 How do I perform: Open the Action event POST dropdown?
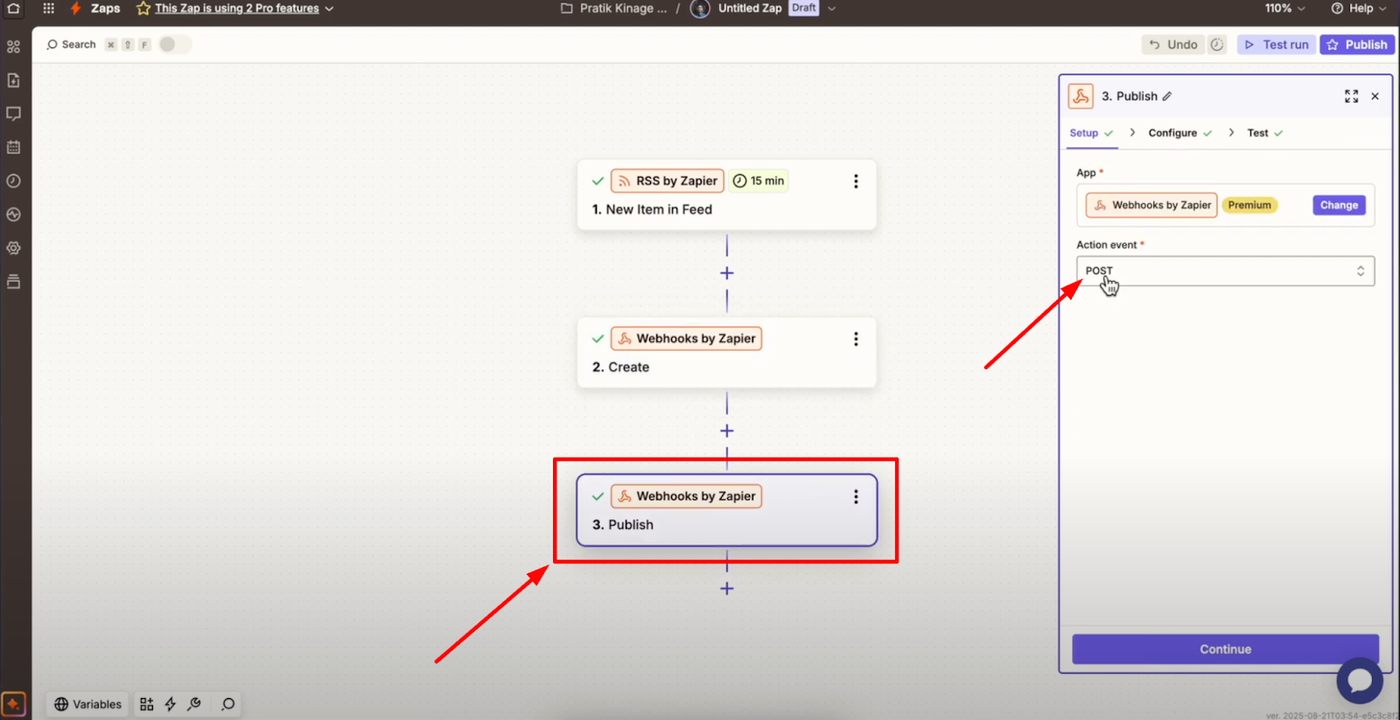click(x=1225, y=271)
